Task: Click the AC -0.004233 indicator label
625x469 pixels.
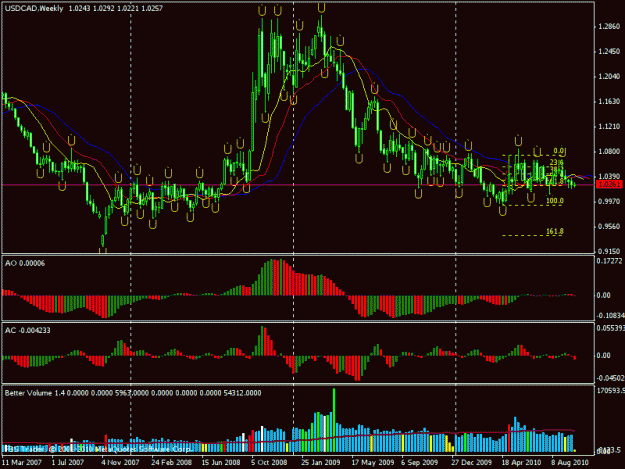Action: pos(28,330)
